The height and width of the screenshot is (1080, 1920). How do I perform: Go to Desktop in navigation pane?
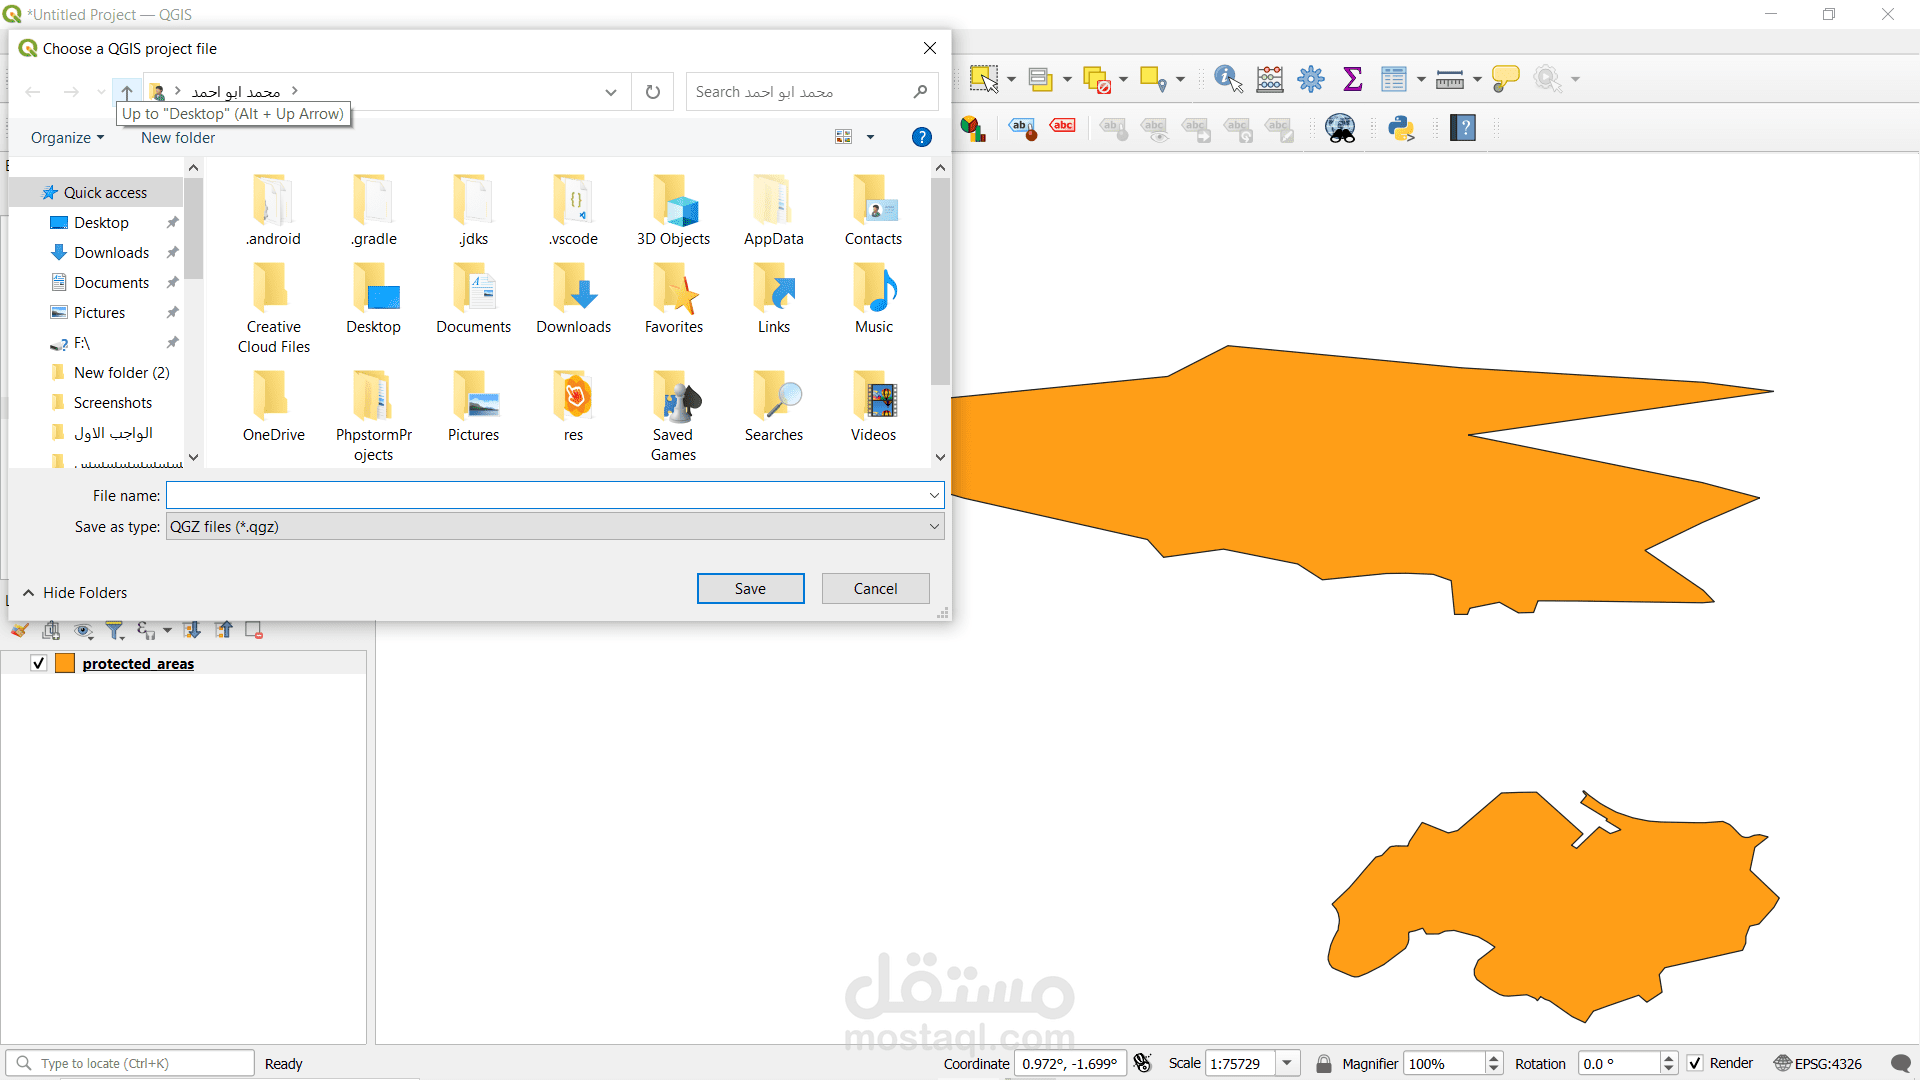coord(101,223)
